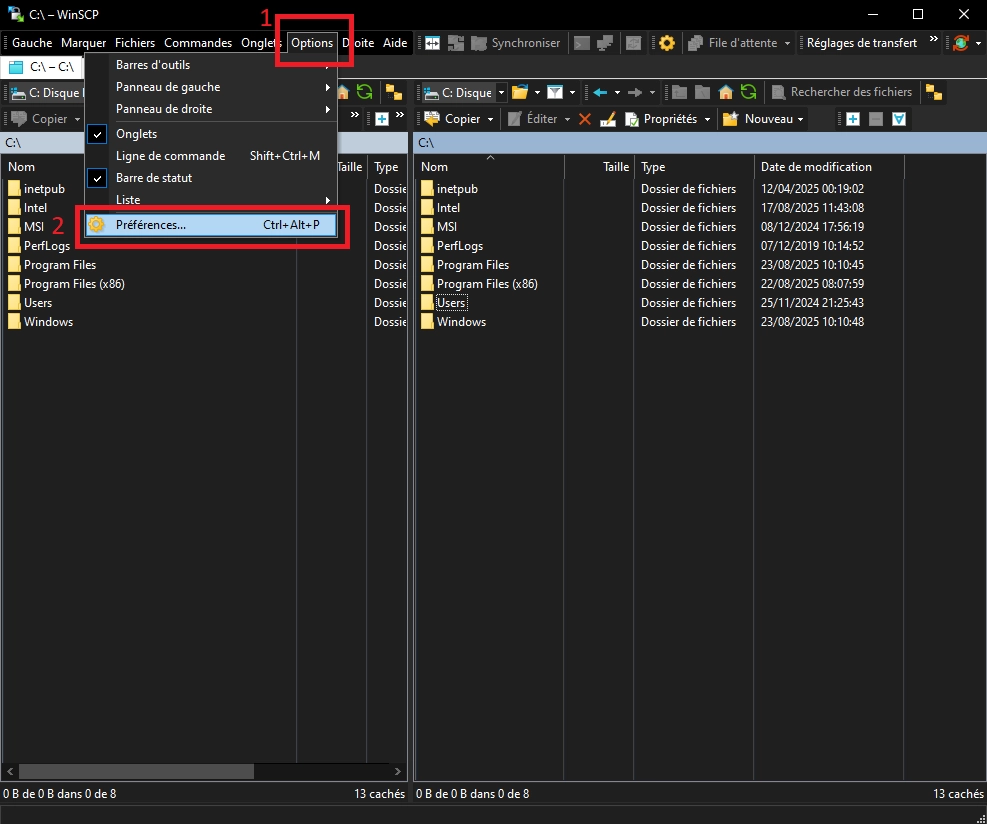
Task: Click the globe new session icon
Action: tap(961, 43)
